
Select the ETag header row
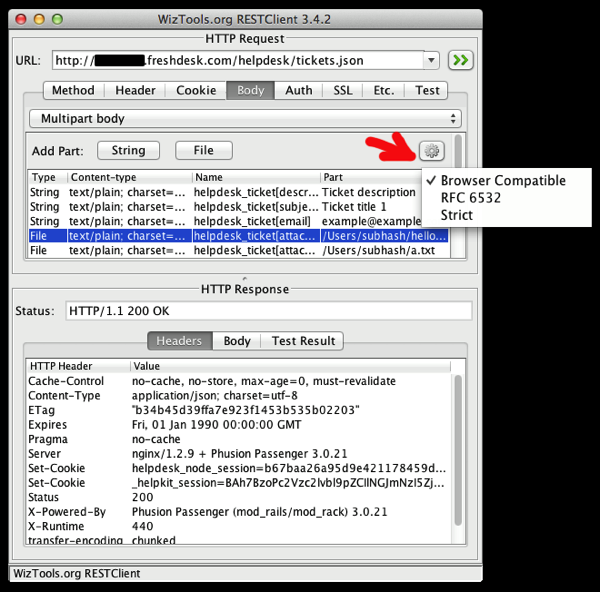click(239, 410)
